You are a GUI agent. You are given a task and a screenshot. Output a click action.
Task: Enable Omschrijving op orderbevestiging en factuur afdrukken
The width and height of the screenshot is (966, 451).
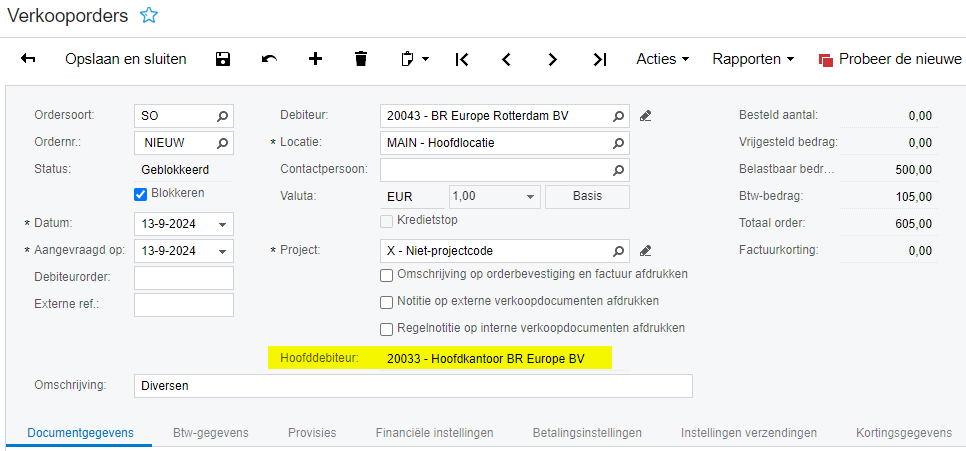coord(387,275)
